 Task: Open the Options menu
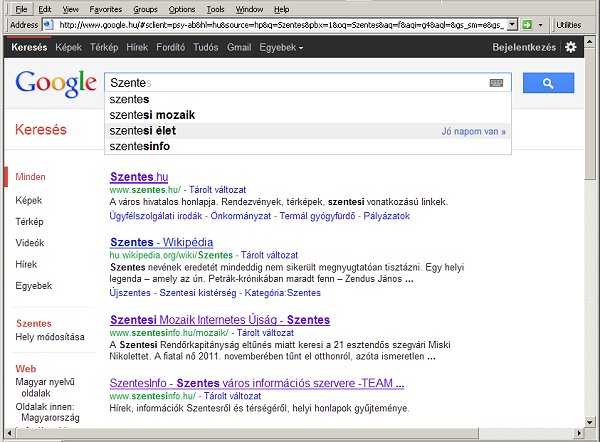coord(182,9)
